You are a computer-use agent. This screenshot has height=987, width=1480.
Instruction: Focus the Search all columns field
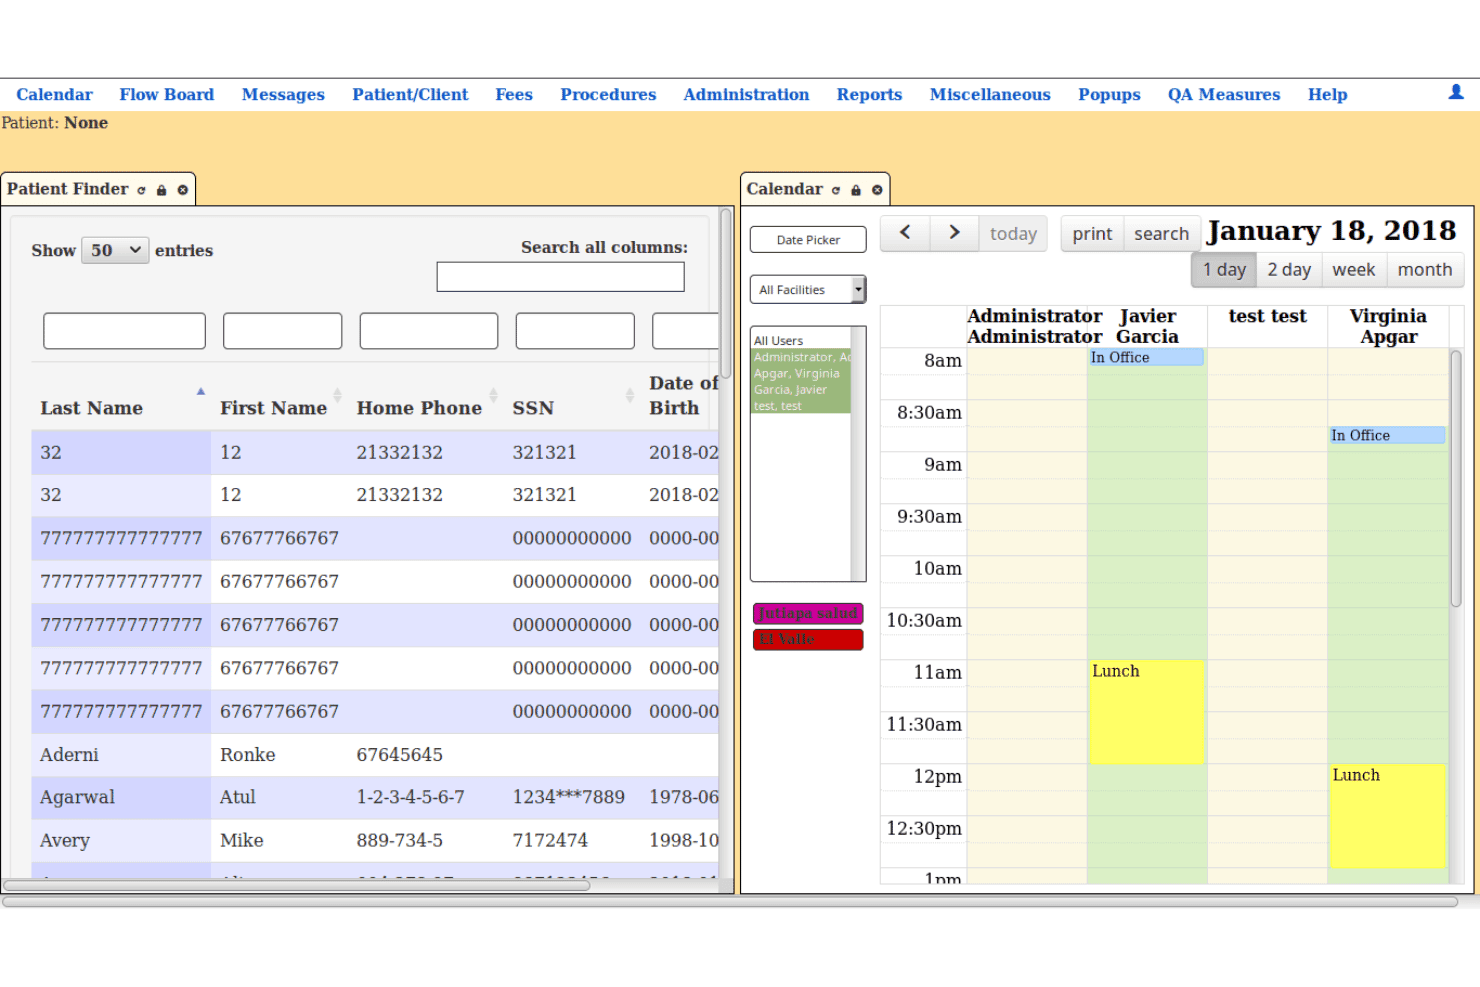(560, 277)
